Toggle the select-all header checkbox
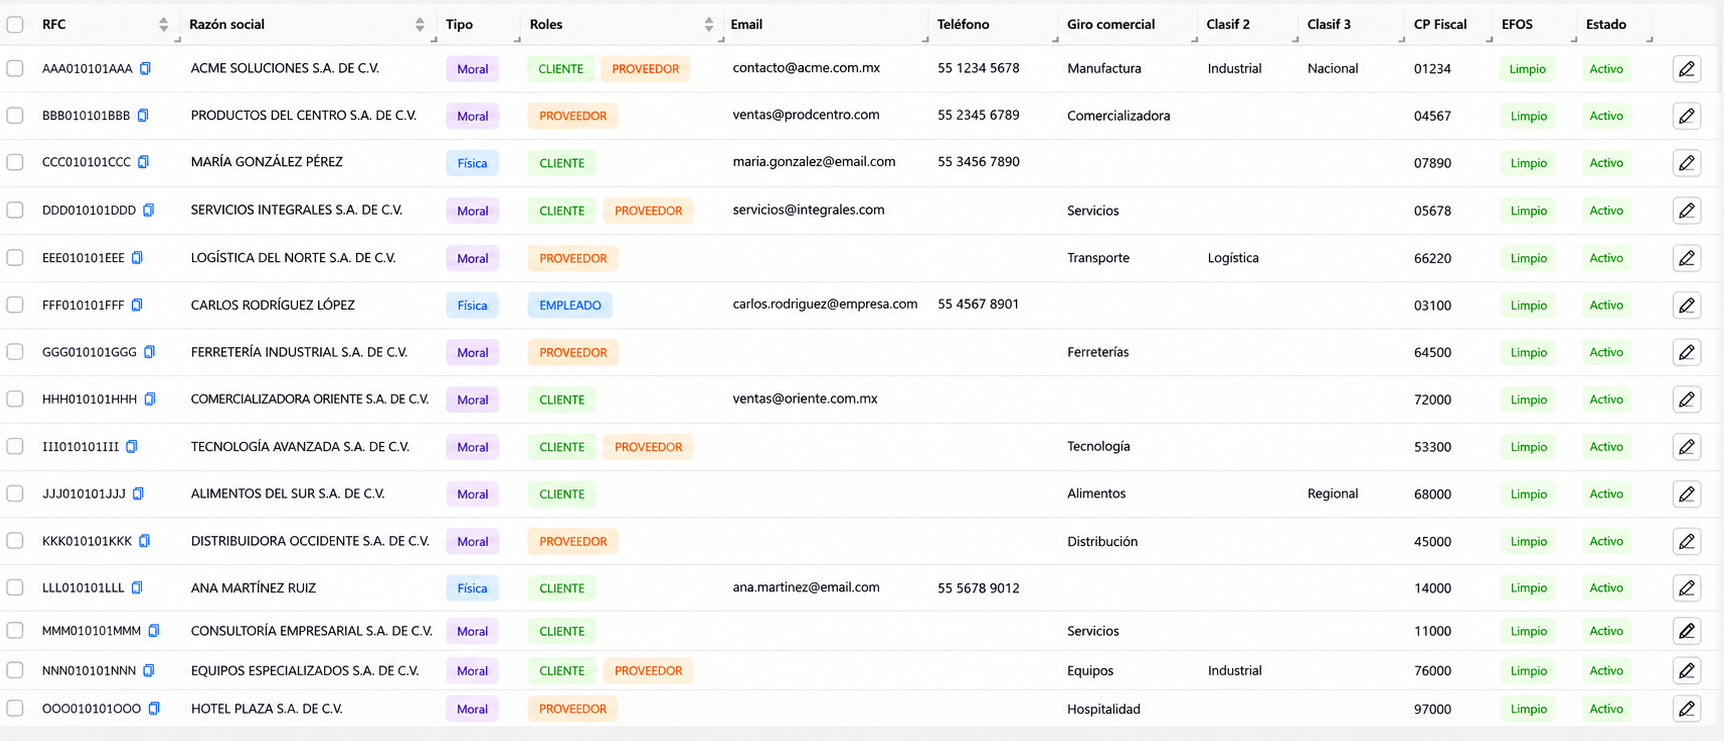The width and height of the screenshot is (1724, 741). click(x=15, y=24)
